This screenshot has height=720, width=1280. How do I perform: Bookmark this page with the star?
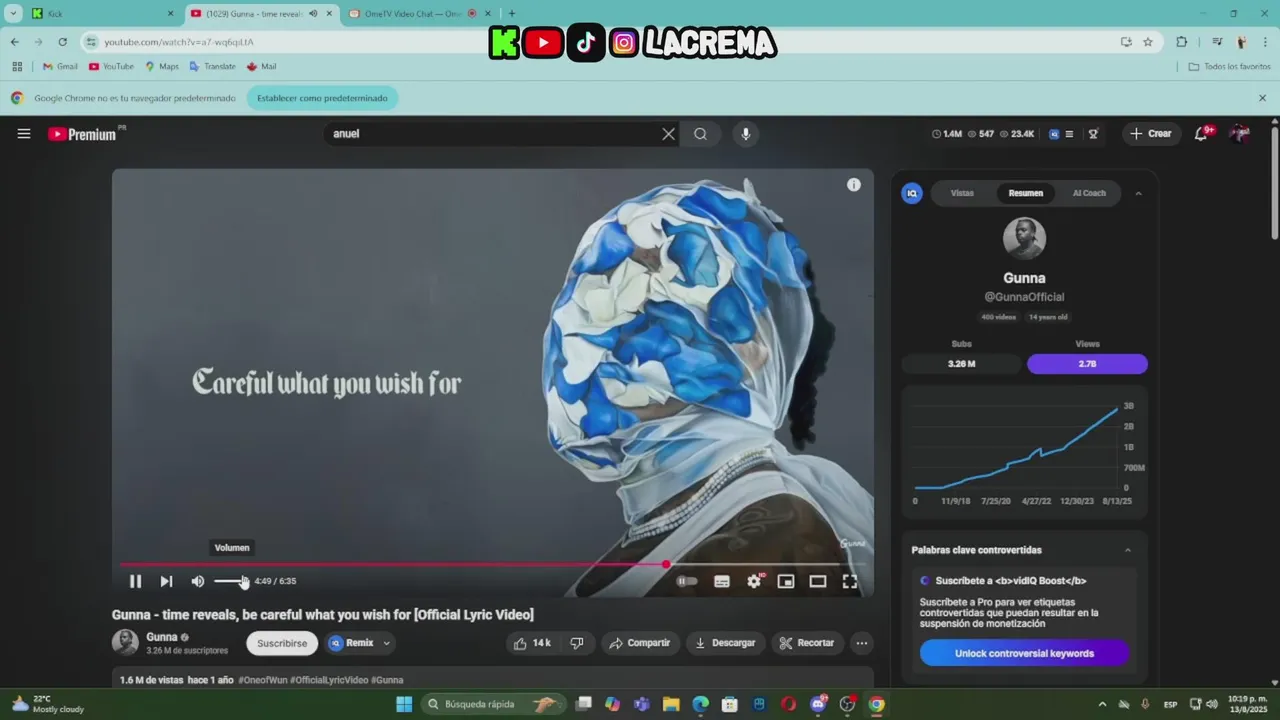tap(1148, 42)
